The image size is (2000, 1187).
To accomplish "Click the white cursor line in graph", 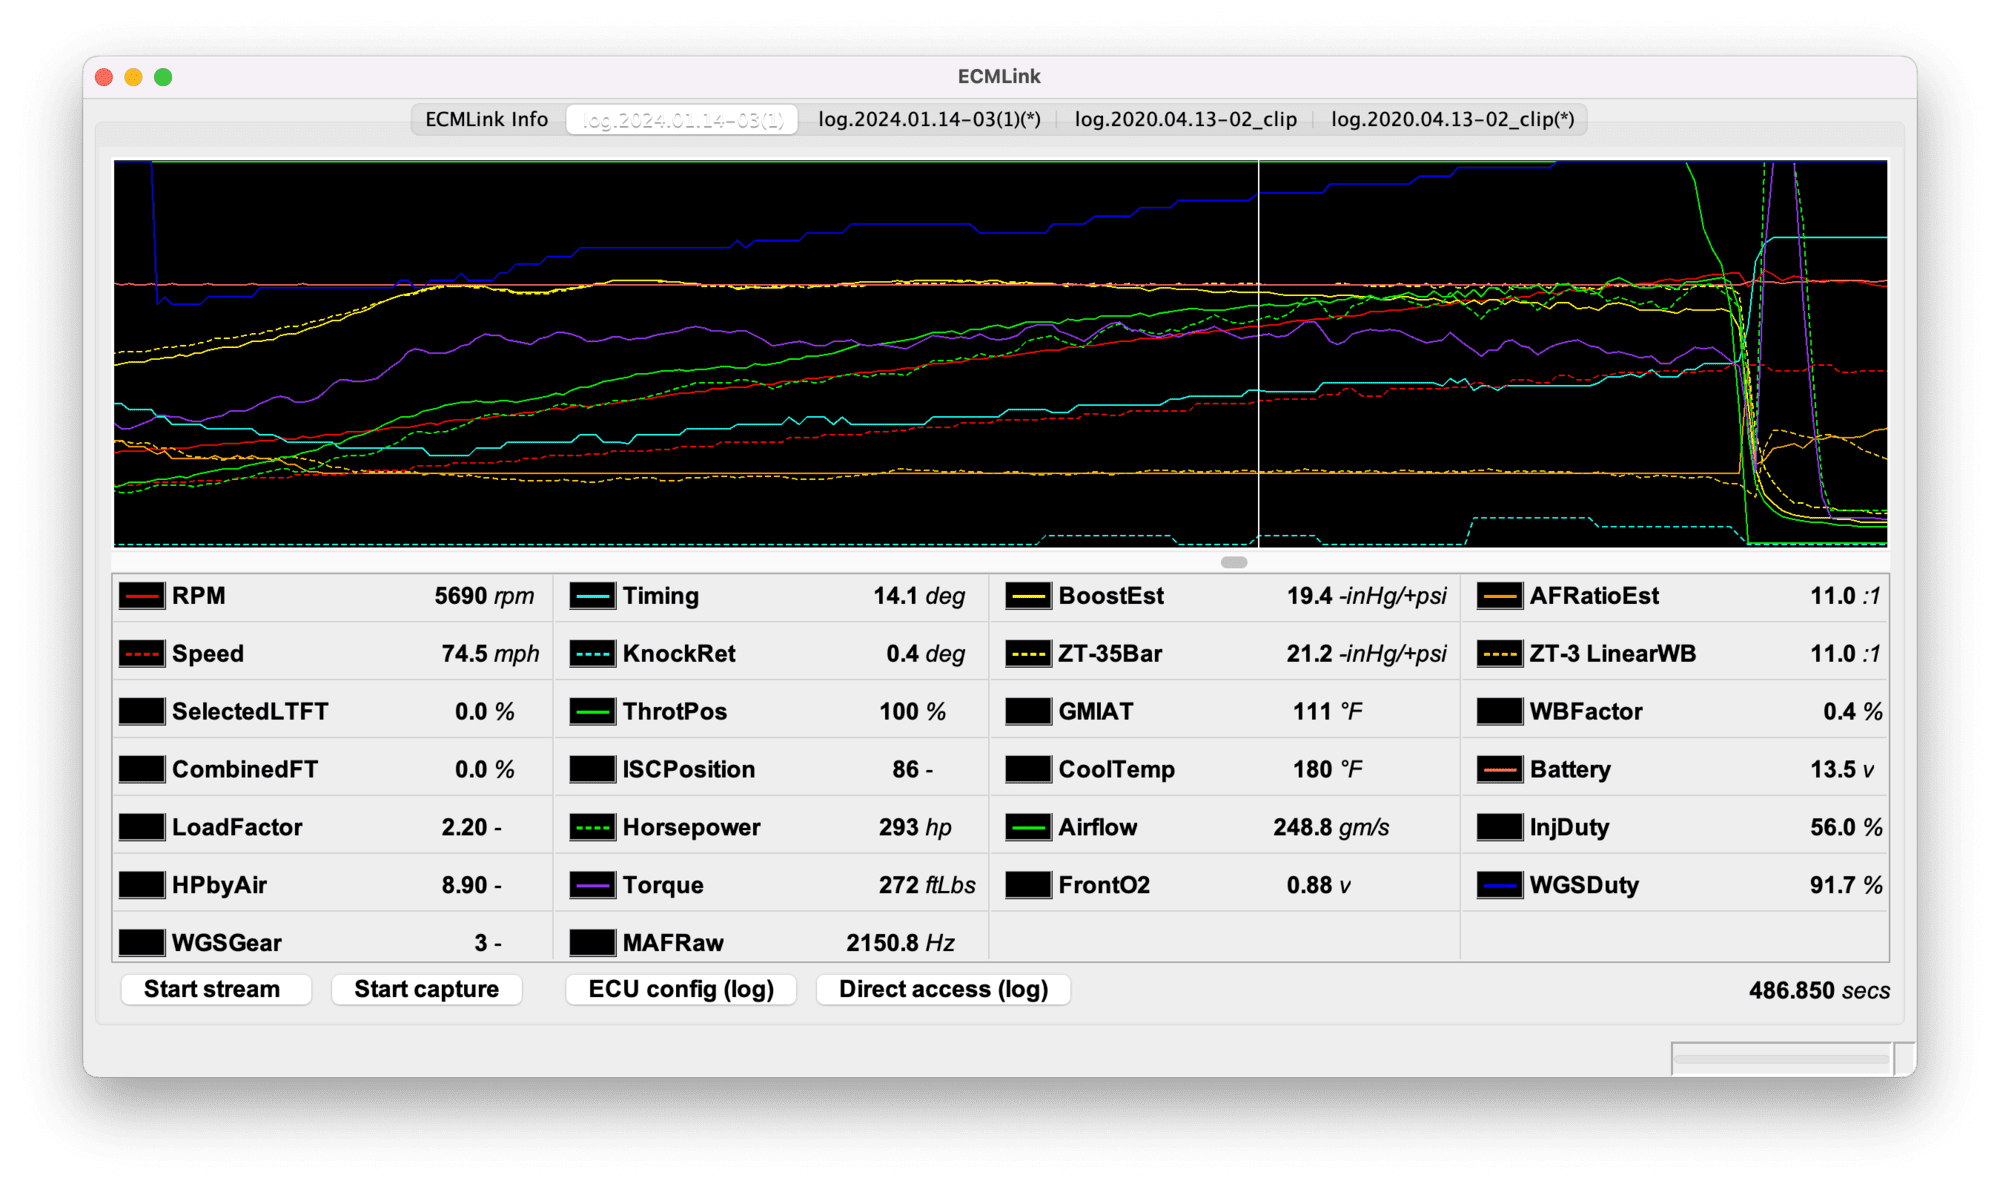I will tap(1258, 354).
